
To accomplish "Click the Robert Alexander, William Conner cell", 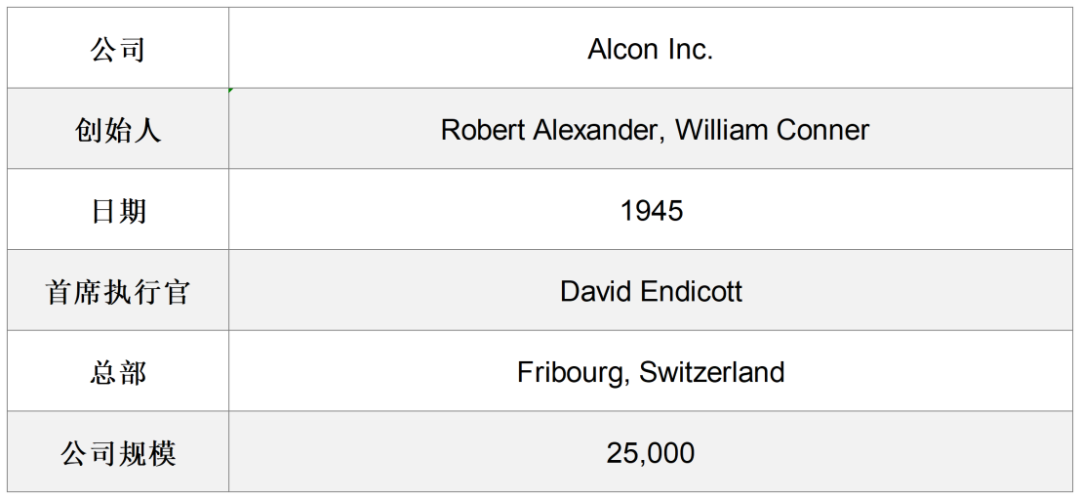I will click(650, 129).
